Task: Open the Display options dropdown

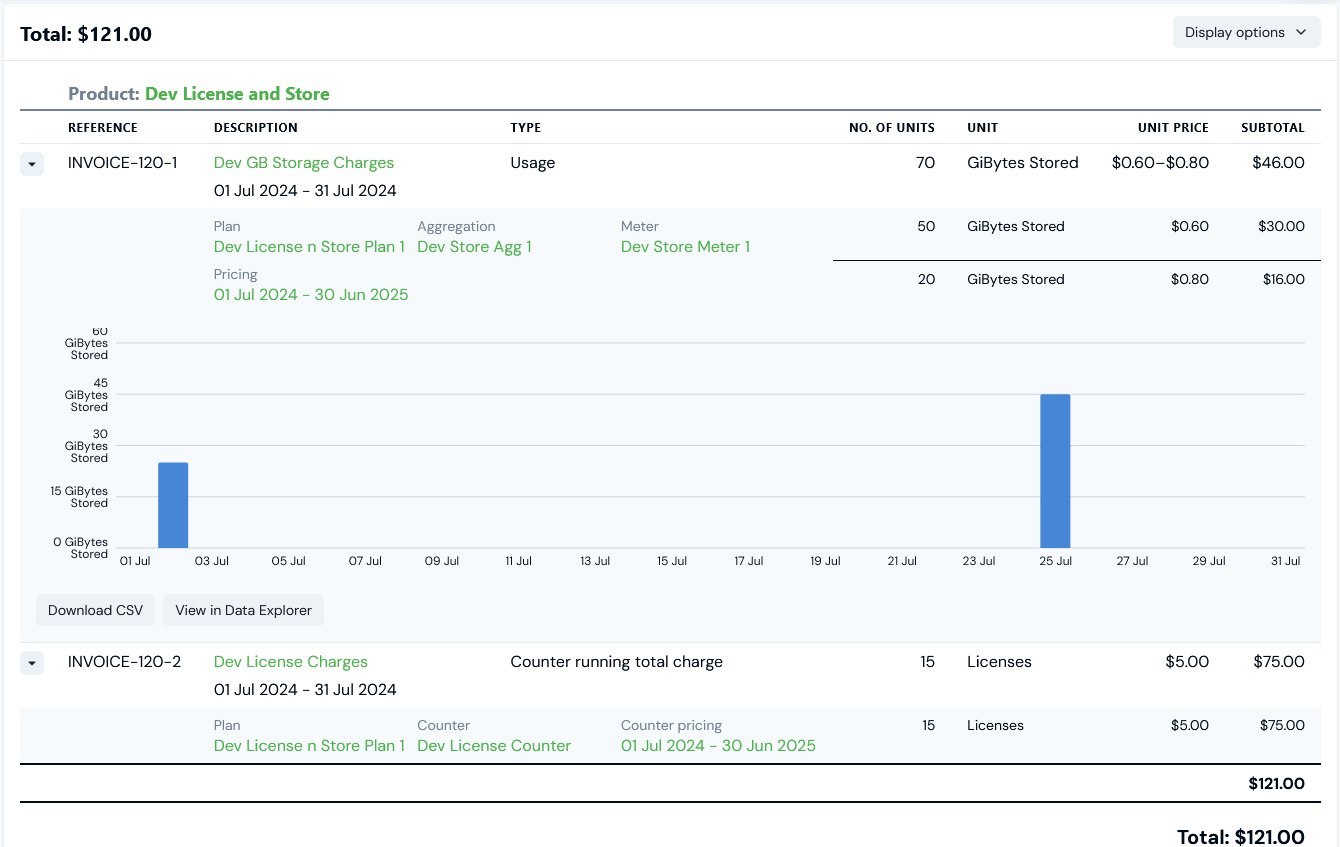Action: coord(1246,32)
